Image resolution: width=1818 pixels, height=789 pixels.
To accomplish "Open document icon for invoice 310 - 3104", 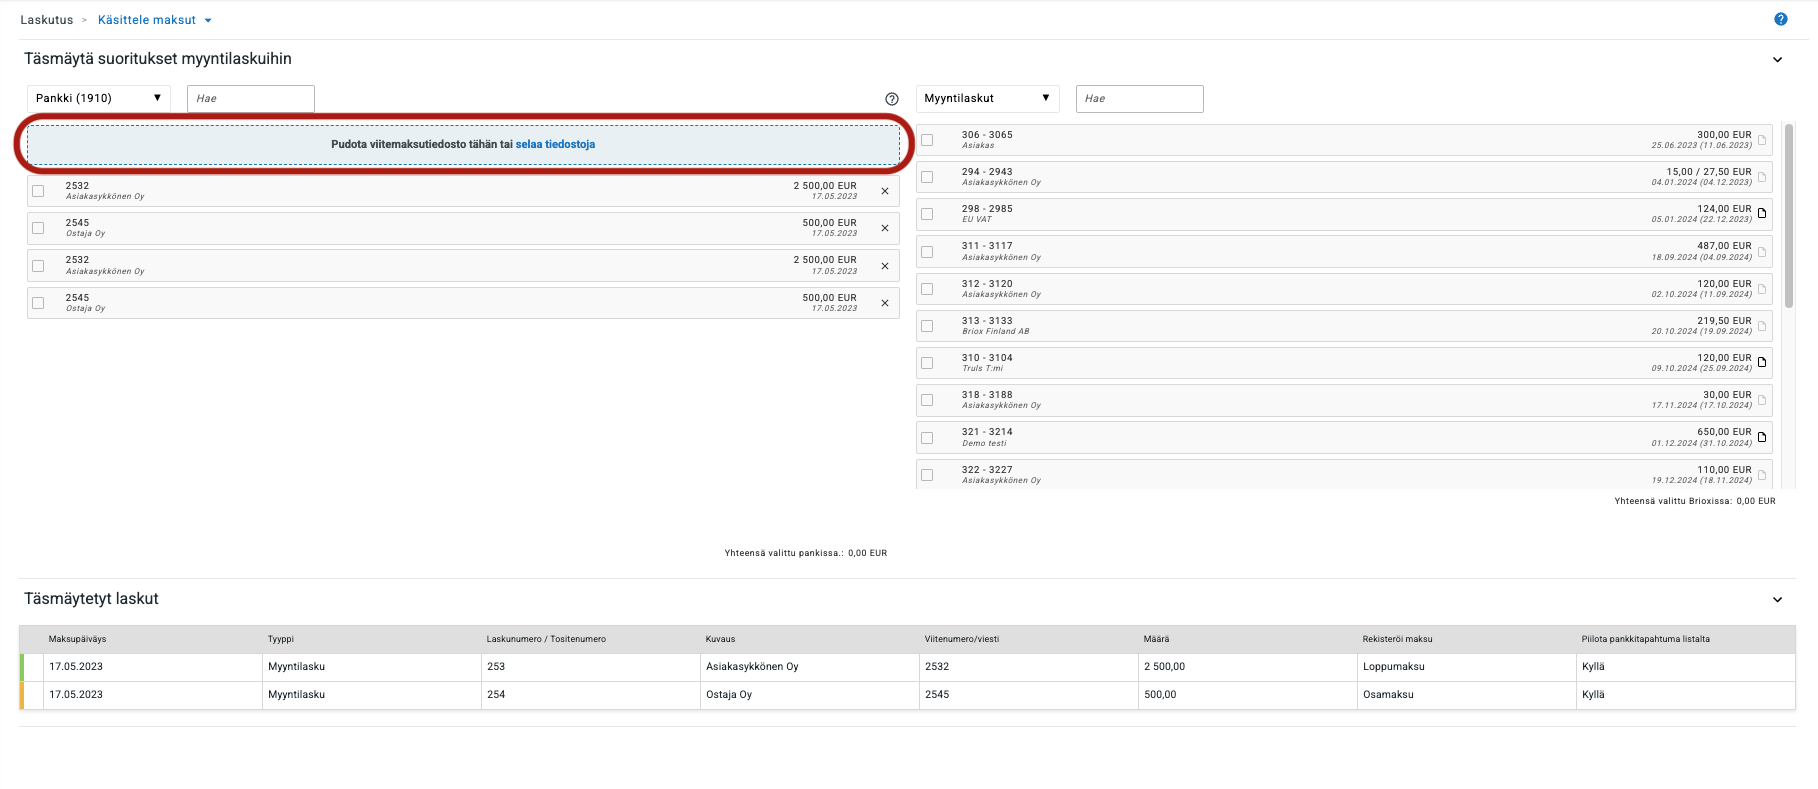I will [1762, 363].
